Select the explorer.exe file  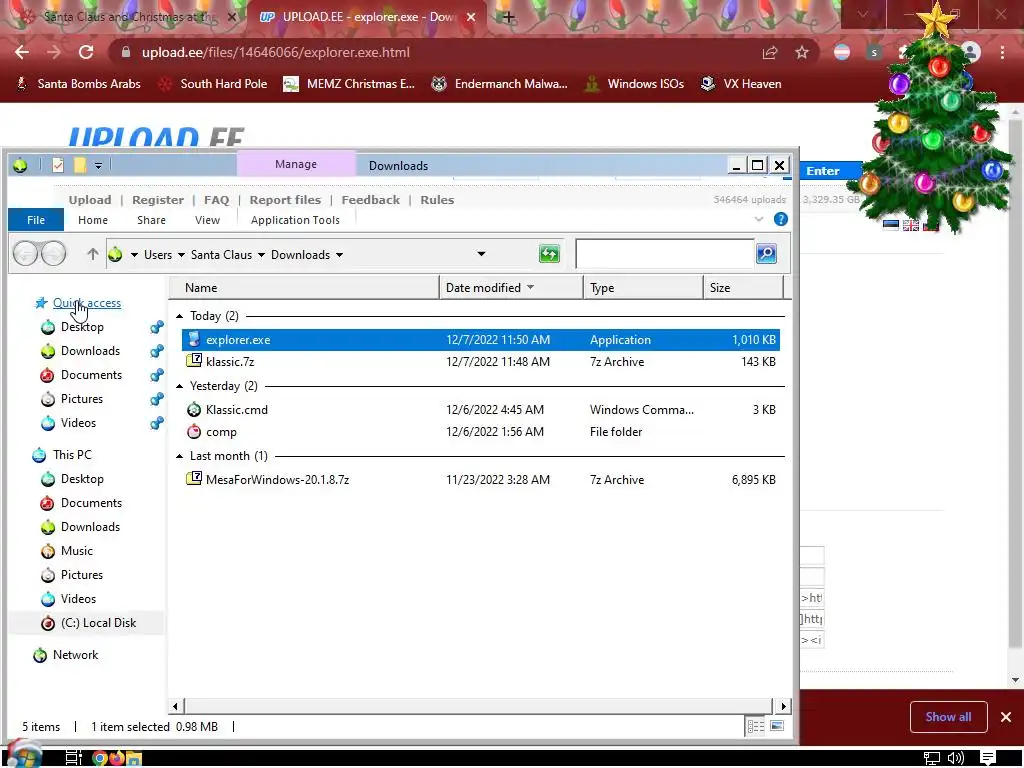point(481,340)
